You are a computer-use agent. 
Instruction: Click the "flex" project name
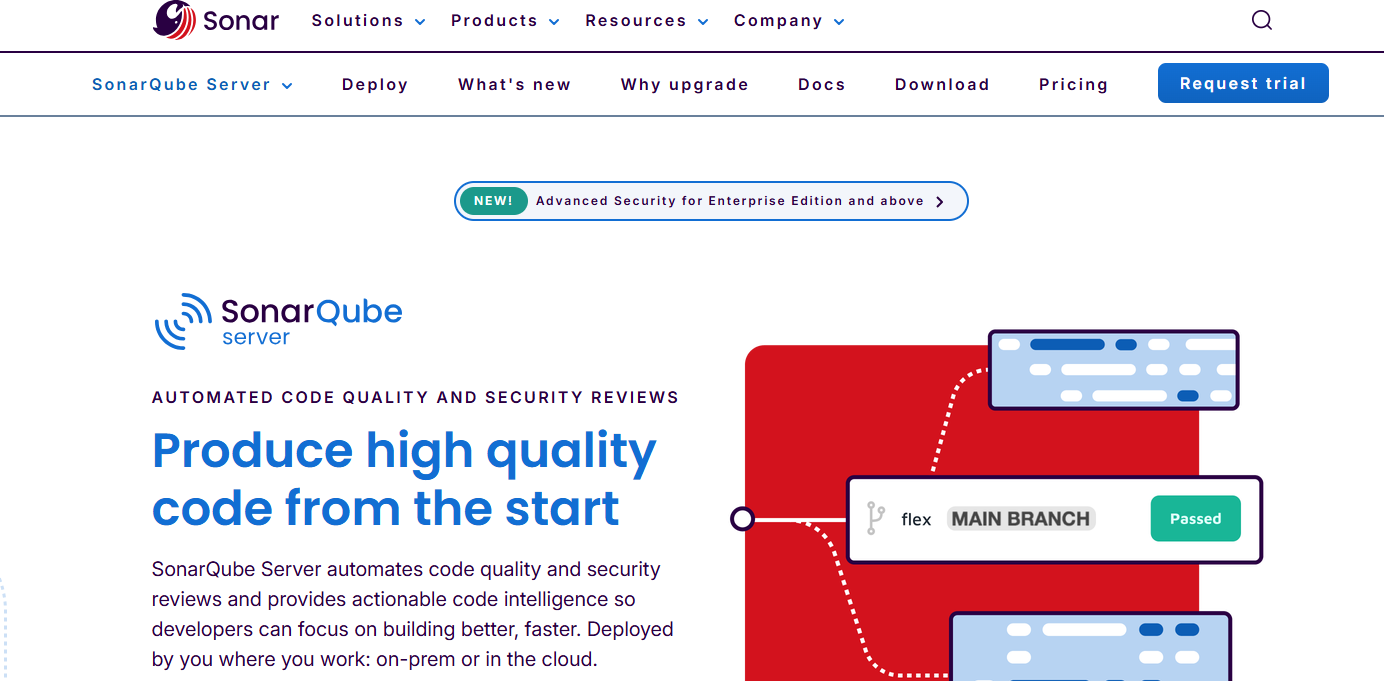point(916,520)
